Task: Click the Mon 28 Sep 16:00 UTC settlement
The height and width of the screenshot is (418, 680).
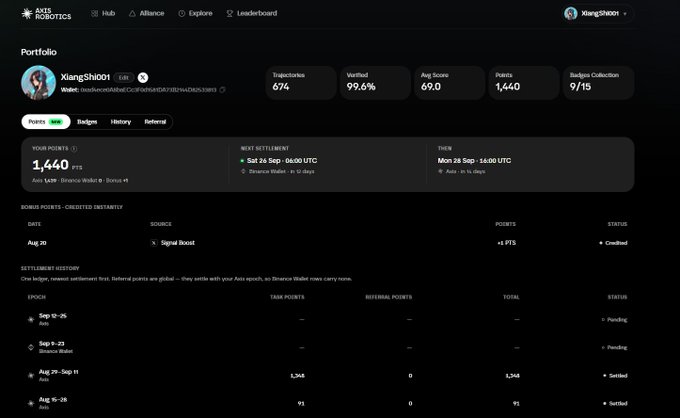Action: pos(474,160)
